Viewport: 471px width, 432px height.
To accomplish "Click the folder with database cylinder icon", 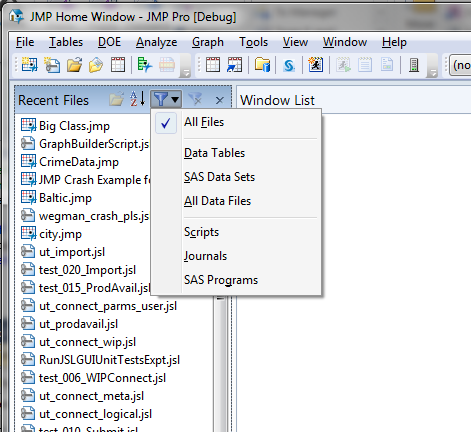I will click(x=262, y=65).
